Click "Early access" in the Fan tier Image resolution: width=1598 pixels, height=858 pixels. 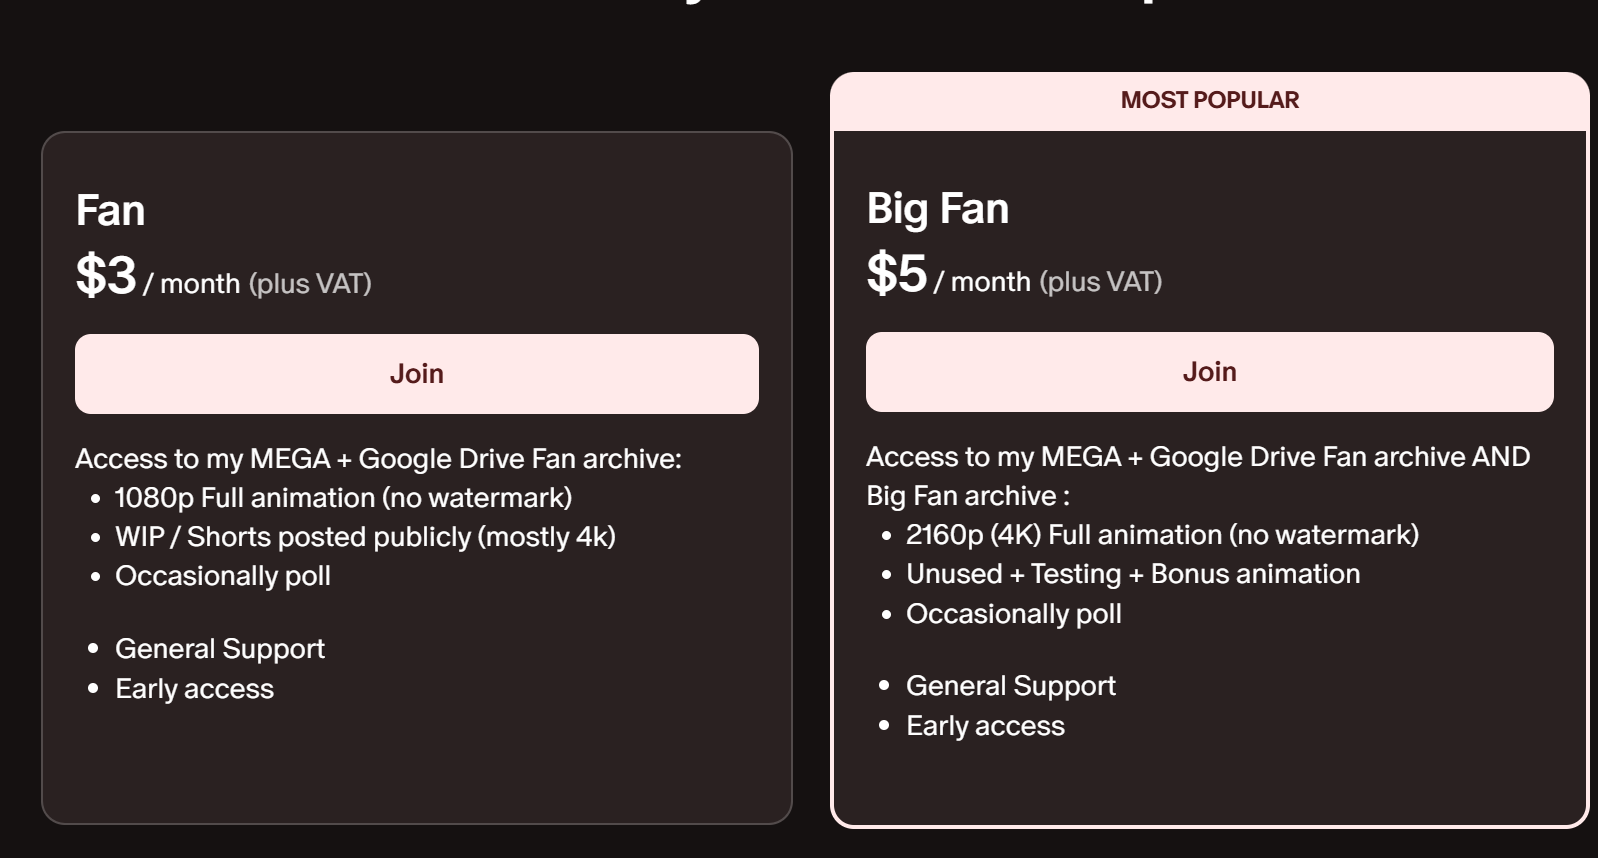[194, 689]
